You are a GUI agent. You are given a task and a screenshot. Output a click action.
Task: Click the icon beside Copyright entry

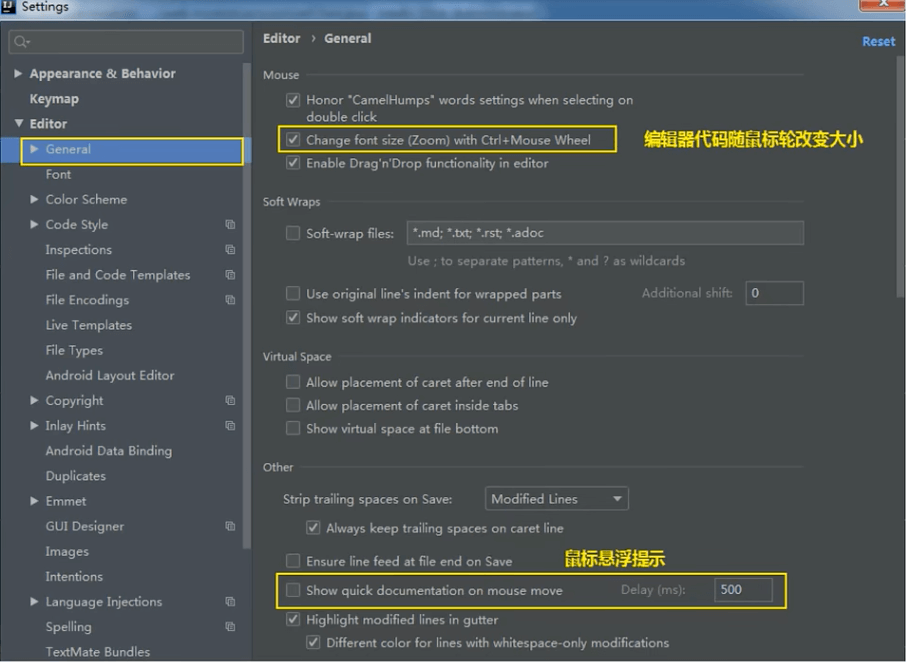coord(230,401)
